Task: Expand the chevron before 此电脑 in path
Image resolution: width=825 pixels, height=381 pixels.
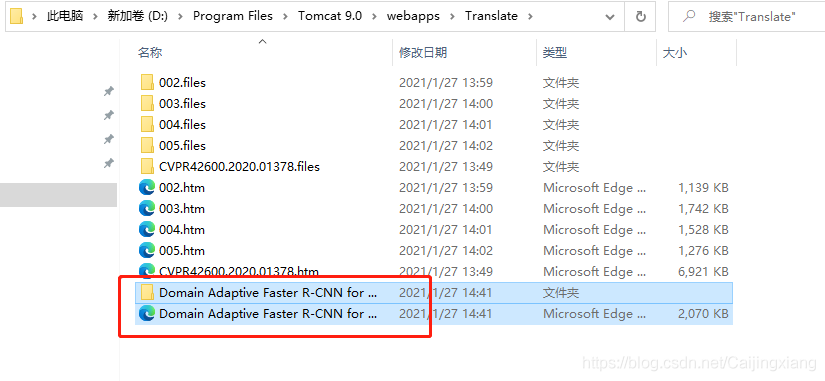Action: click(x=35, y=16)
